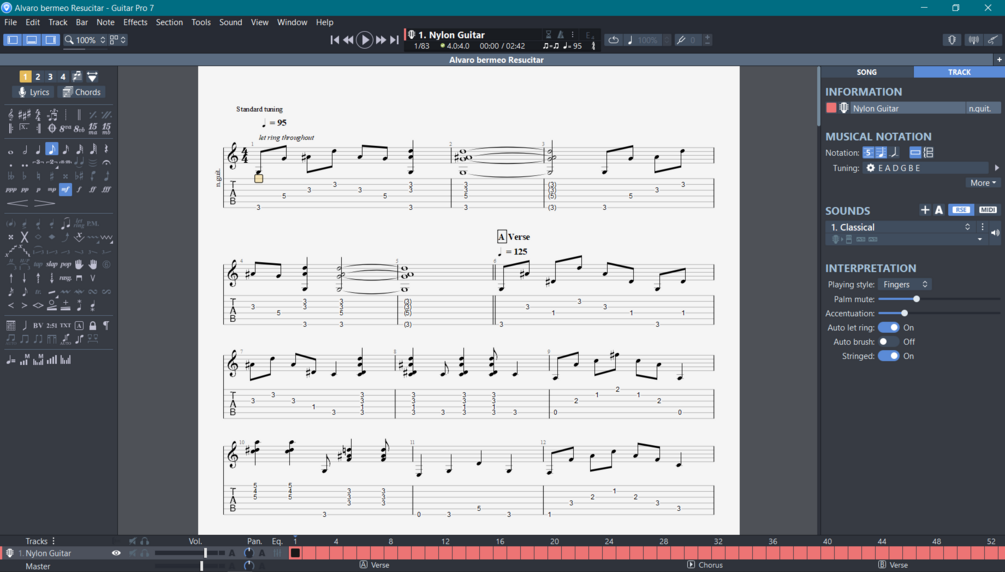Insert a section marker (boxed A)
This screenshot has height=572, width=1005.
pos(79,326)
